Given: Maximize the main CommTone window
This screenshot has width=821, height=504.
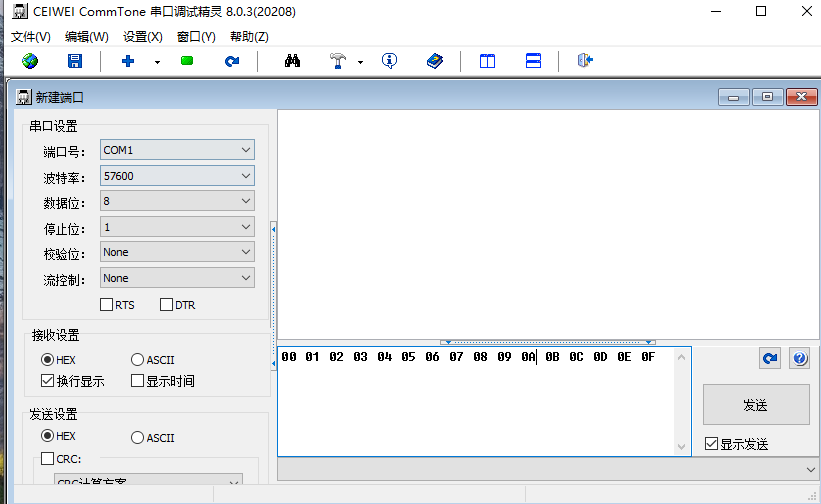Looking at the screenshot, I should coord(761,11).
